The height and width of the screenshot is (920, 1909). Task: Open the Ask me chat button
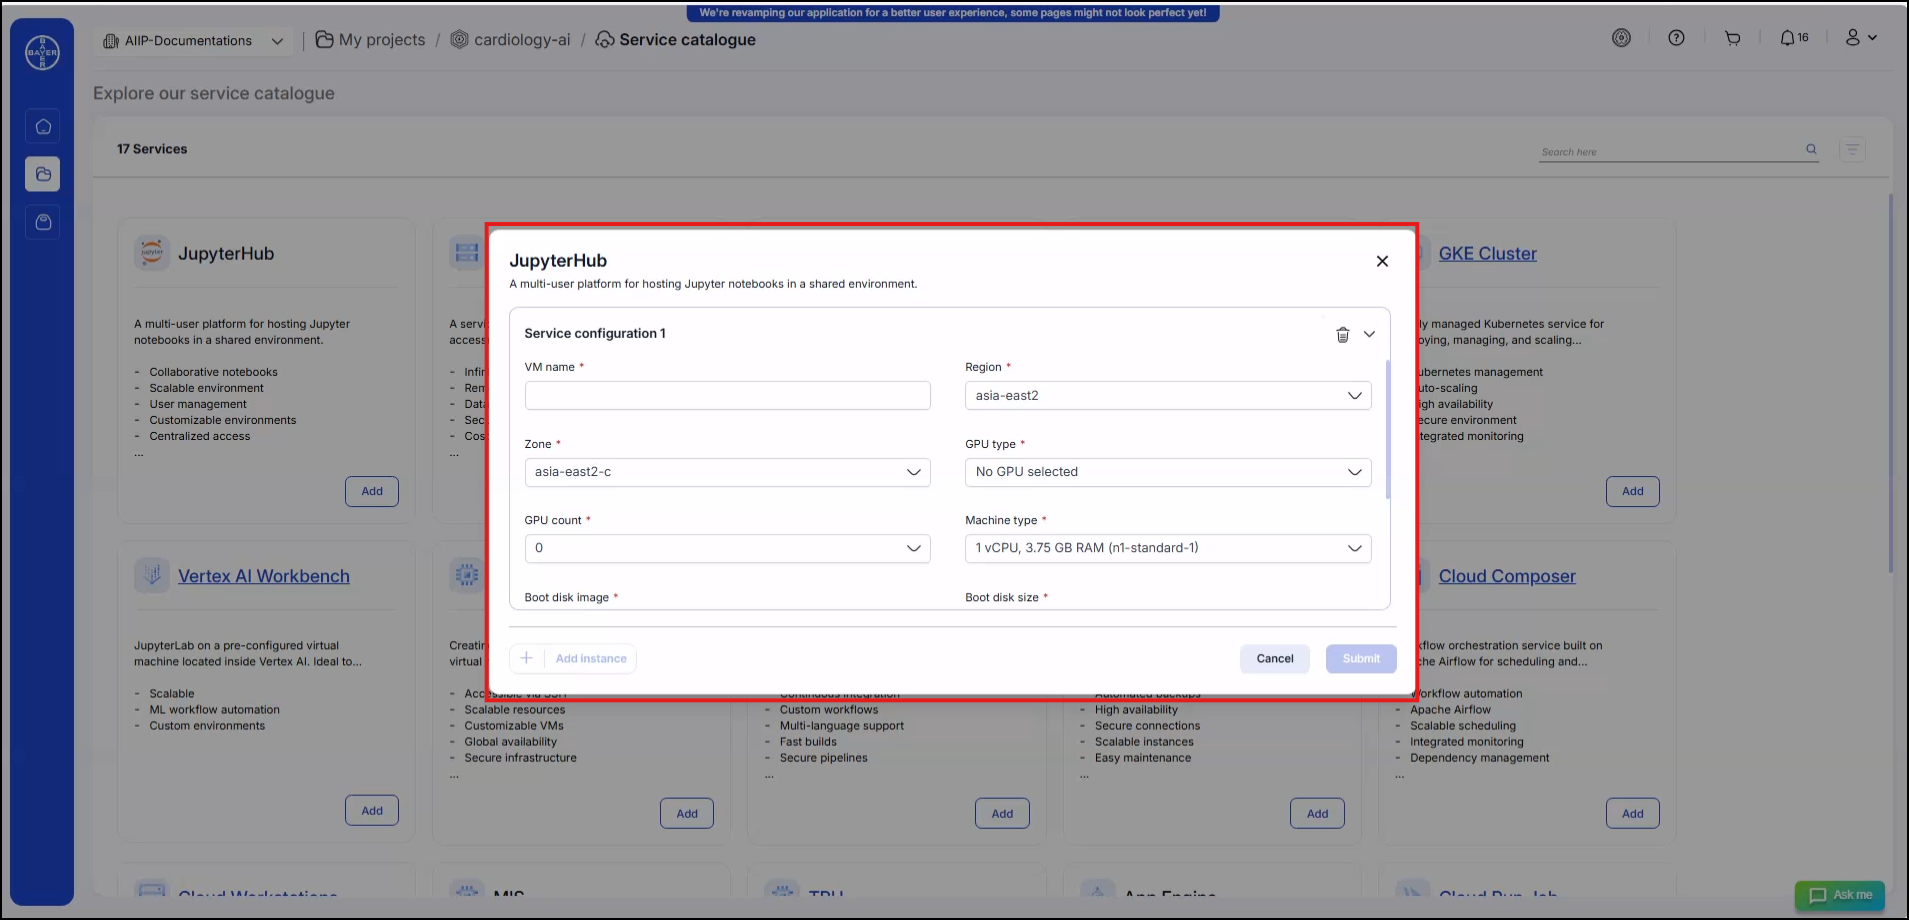1840,895
